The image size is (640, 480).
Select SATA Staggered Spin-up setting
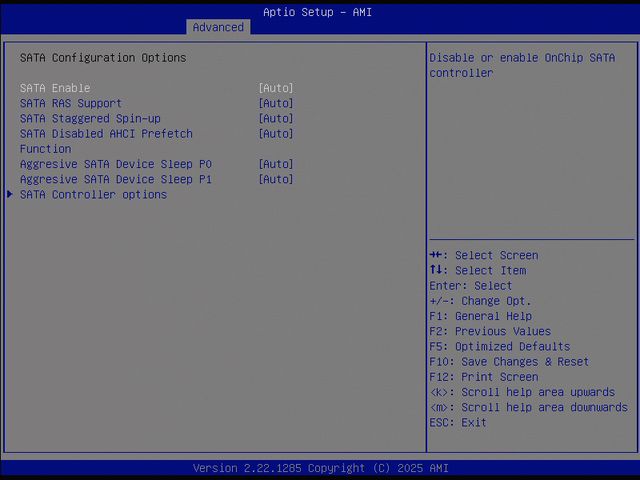tap(90, 118)
